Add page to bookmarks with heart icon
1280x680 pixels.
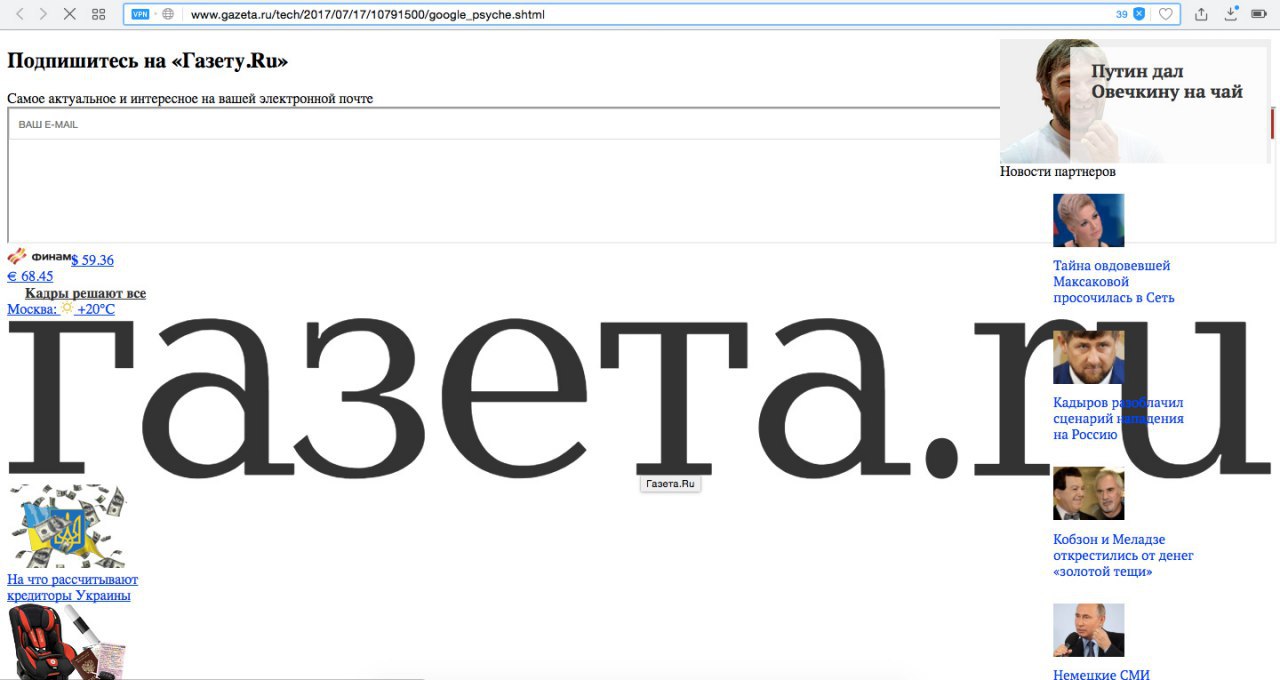click(x=1165, y=14)
